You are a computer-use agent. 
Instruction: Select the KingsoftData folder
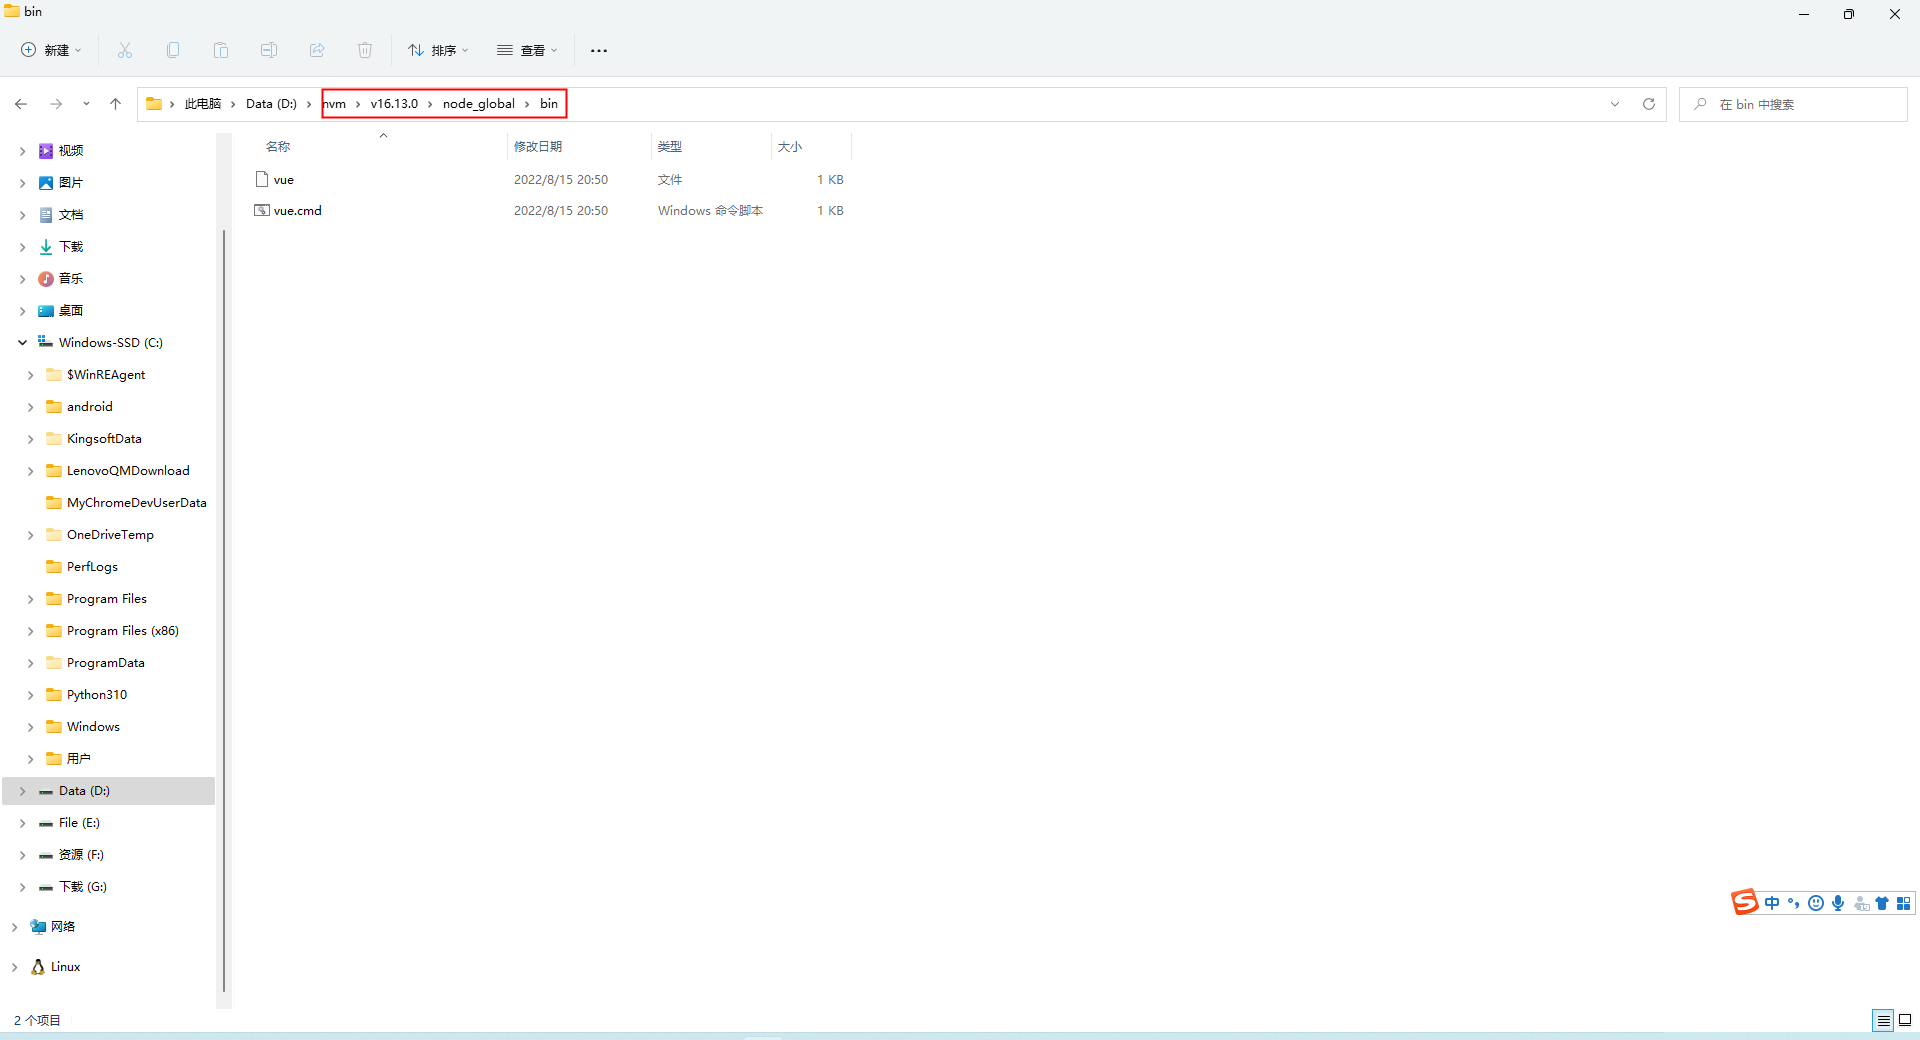pyautogui.click(x=104, y=439)
